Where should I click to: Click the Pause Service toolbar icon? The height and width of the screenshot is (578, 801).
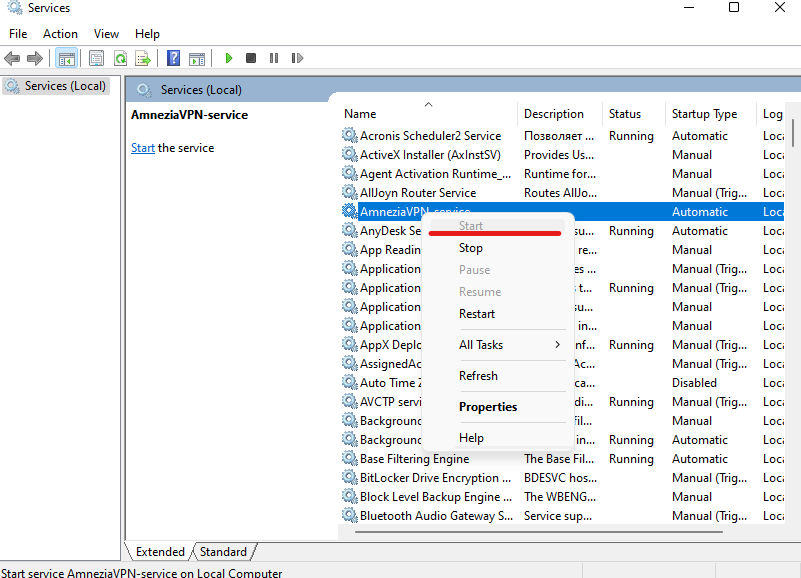(x=274, y=59)
